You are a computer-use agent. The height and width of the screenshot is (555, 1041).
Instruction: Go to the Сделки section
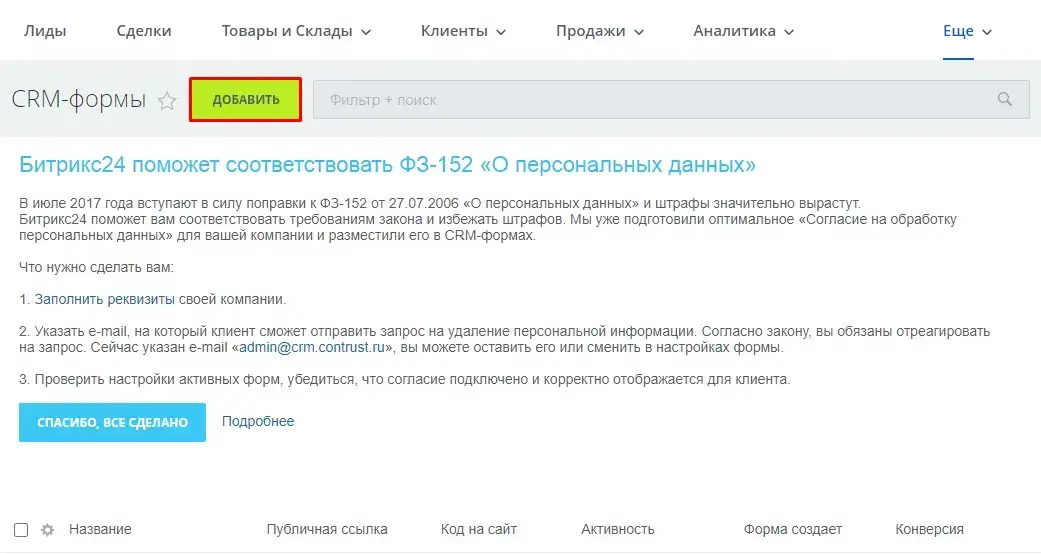point(144,31)
